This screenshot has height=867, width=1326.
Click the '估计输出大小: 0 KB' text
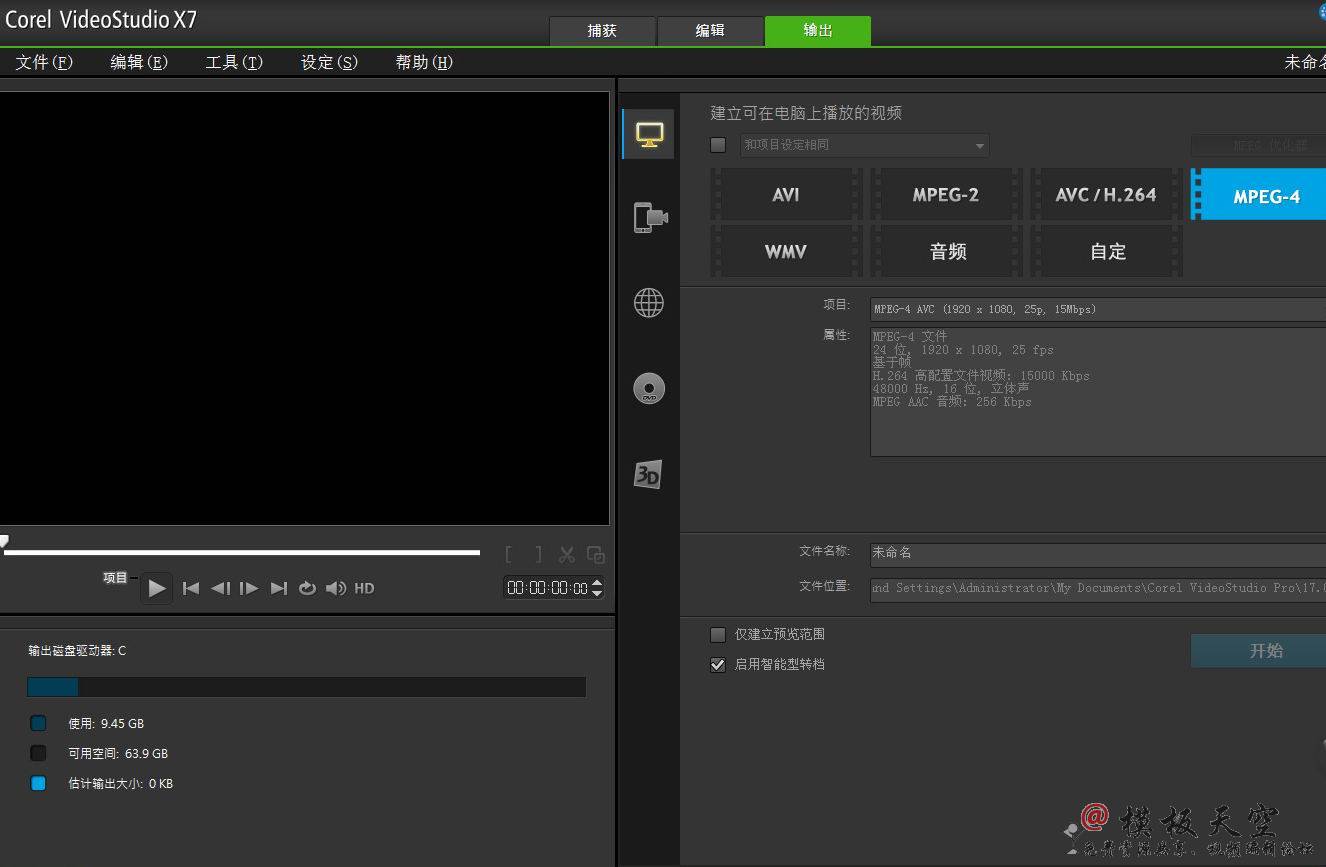pyautogui.click(x=120, y=783)
